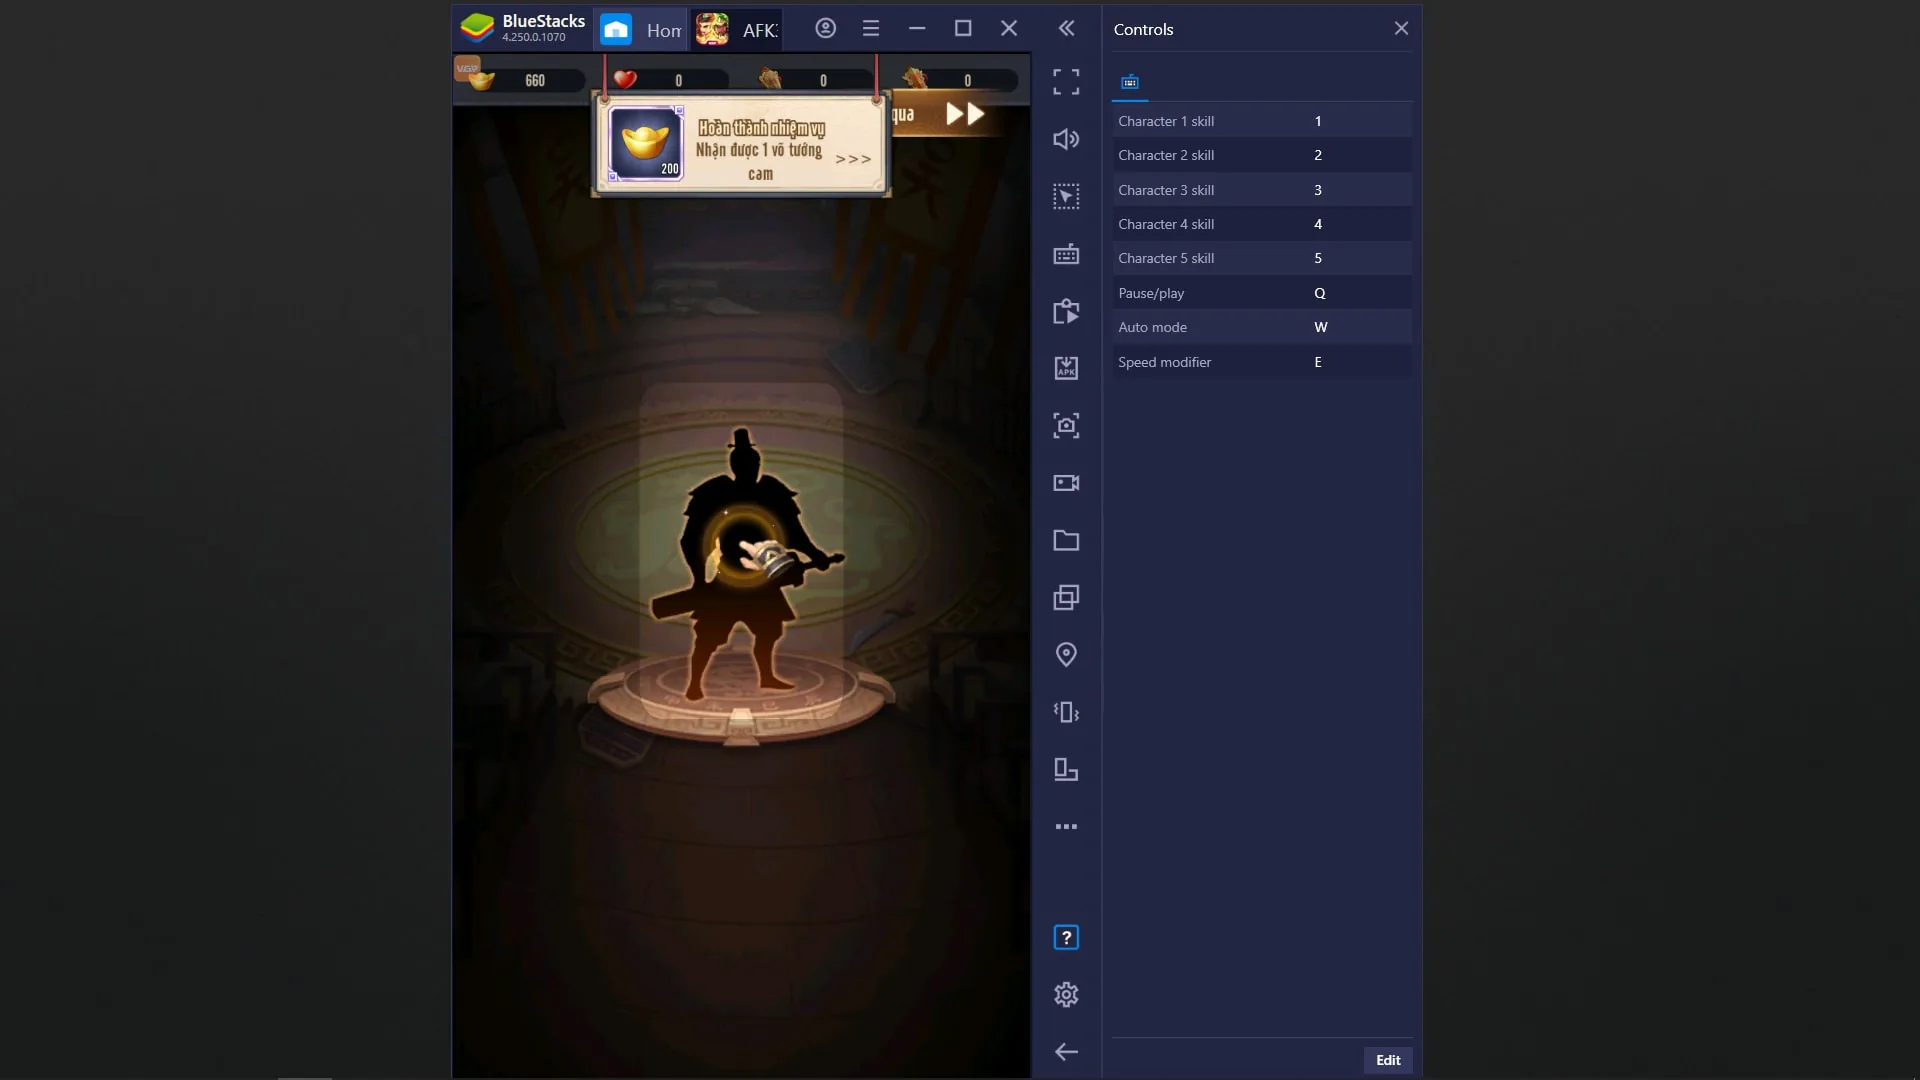Click the Edit button in Controls
Screen dimensions: 1920x1080
click(x=1388, y=1060)
